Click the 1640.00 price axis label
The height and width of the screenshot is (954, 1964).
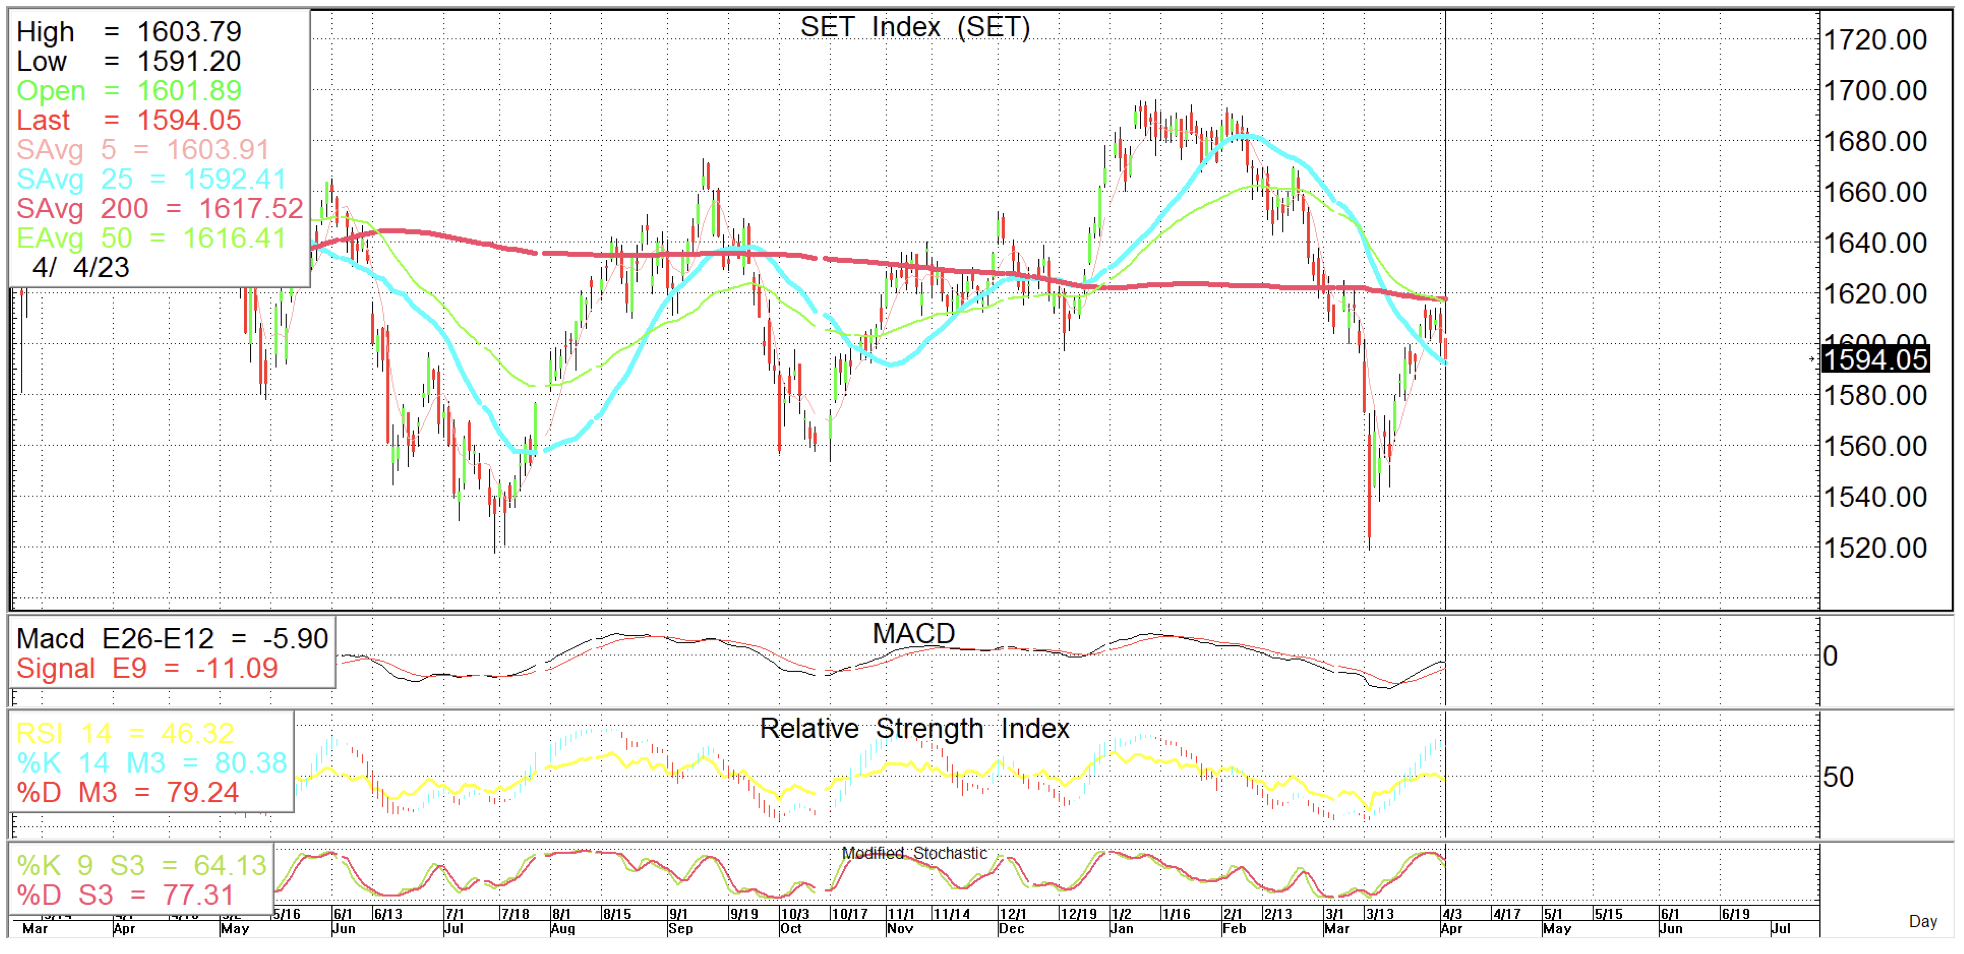(x=1875, y=243)
